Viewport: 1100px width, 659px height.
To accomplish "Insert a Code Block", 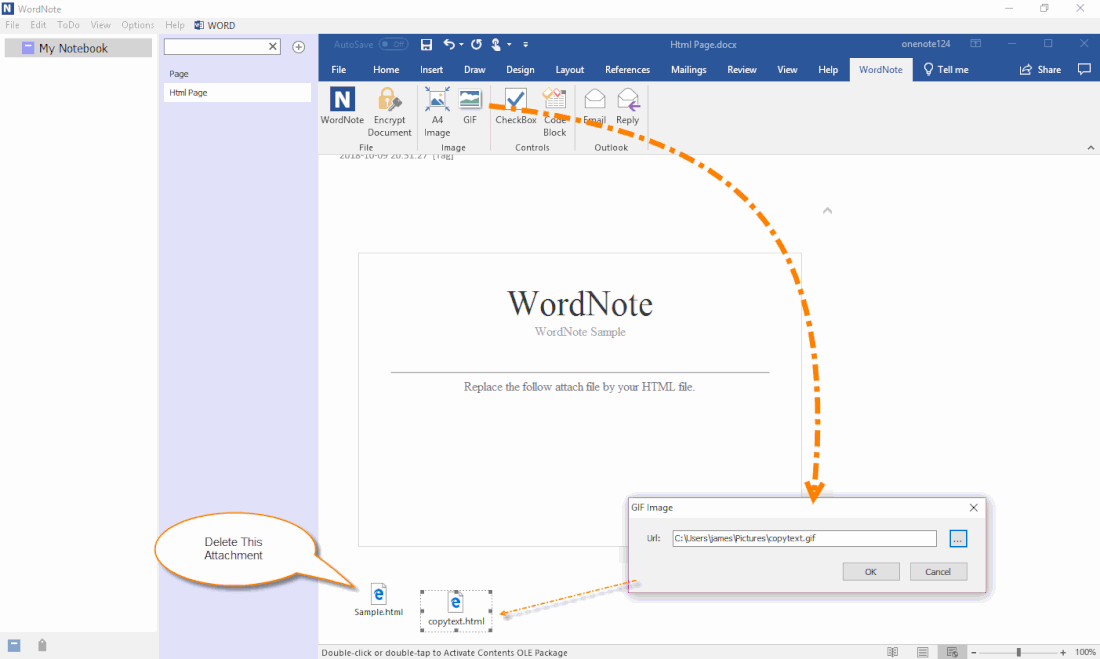I will [x=554, y=112].
